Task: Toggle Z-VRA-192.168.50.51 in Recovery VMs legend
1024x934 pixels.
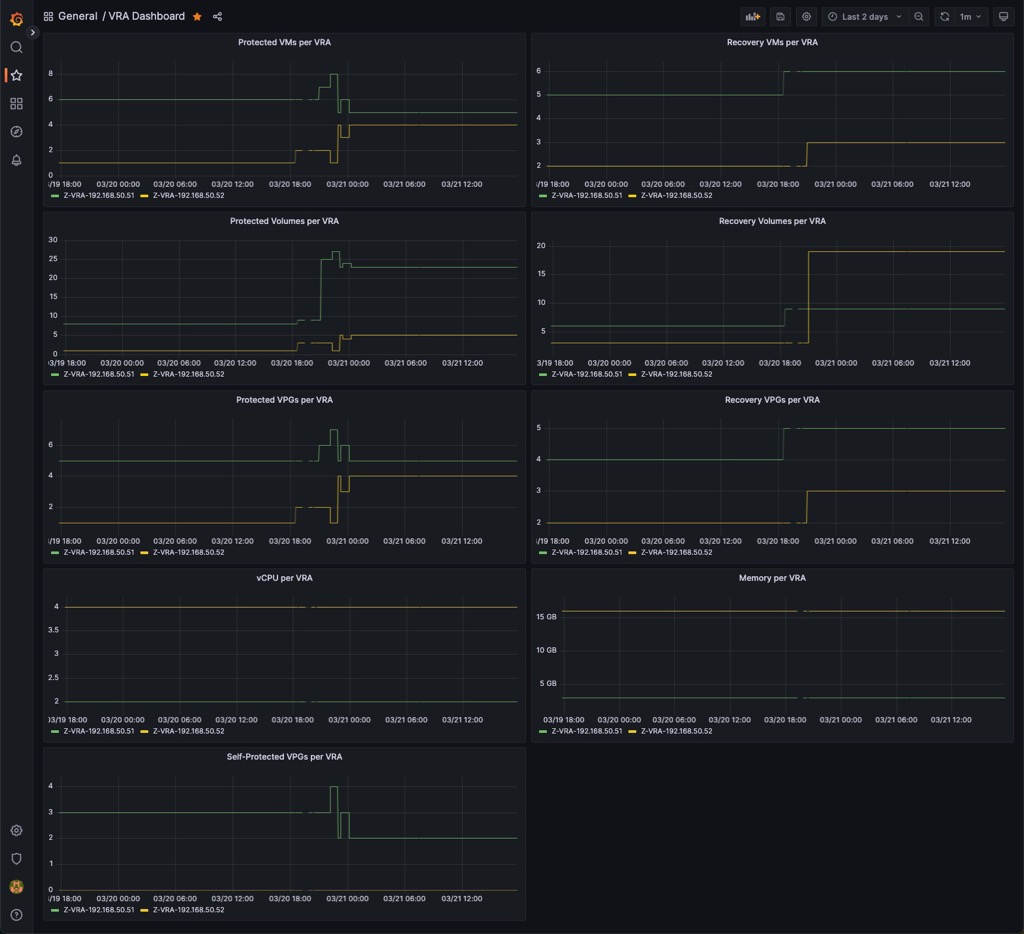Action: tap(587, 195)
